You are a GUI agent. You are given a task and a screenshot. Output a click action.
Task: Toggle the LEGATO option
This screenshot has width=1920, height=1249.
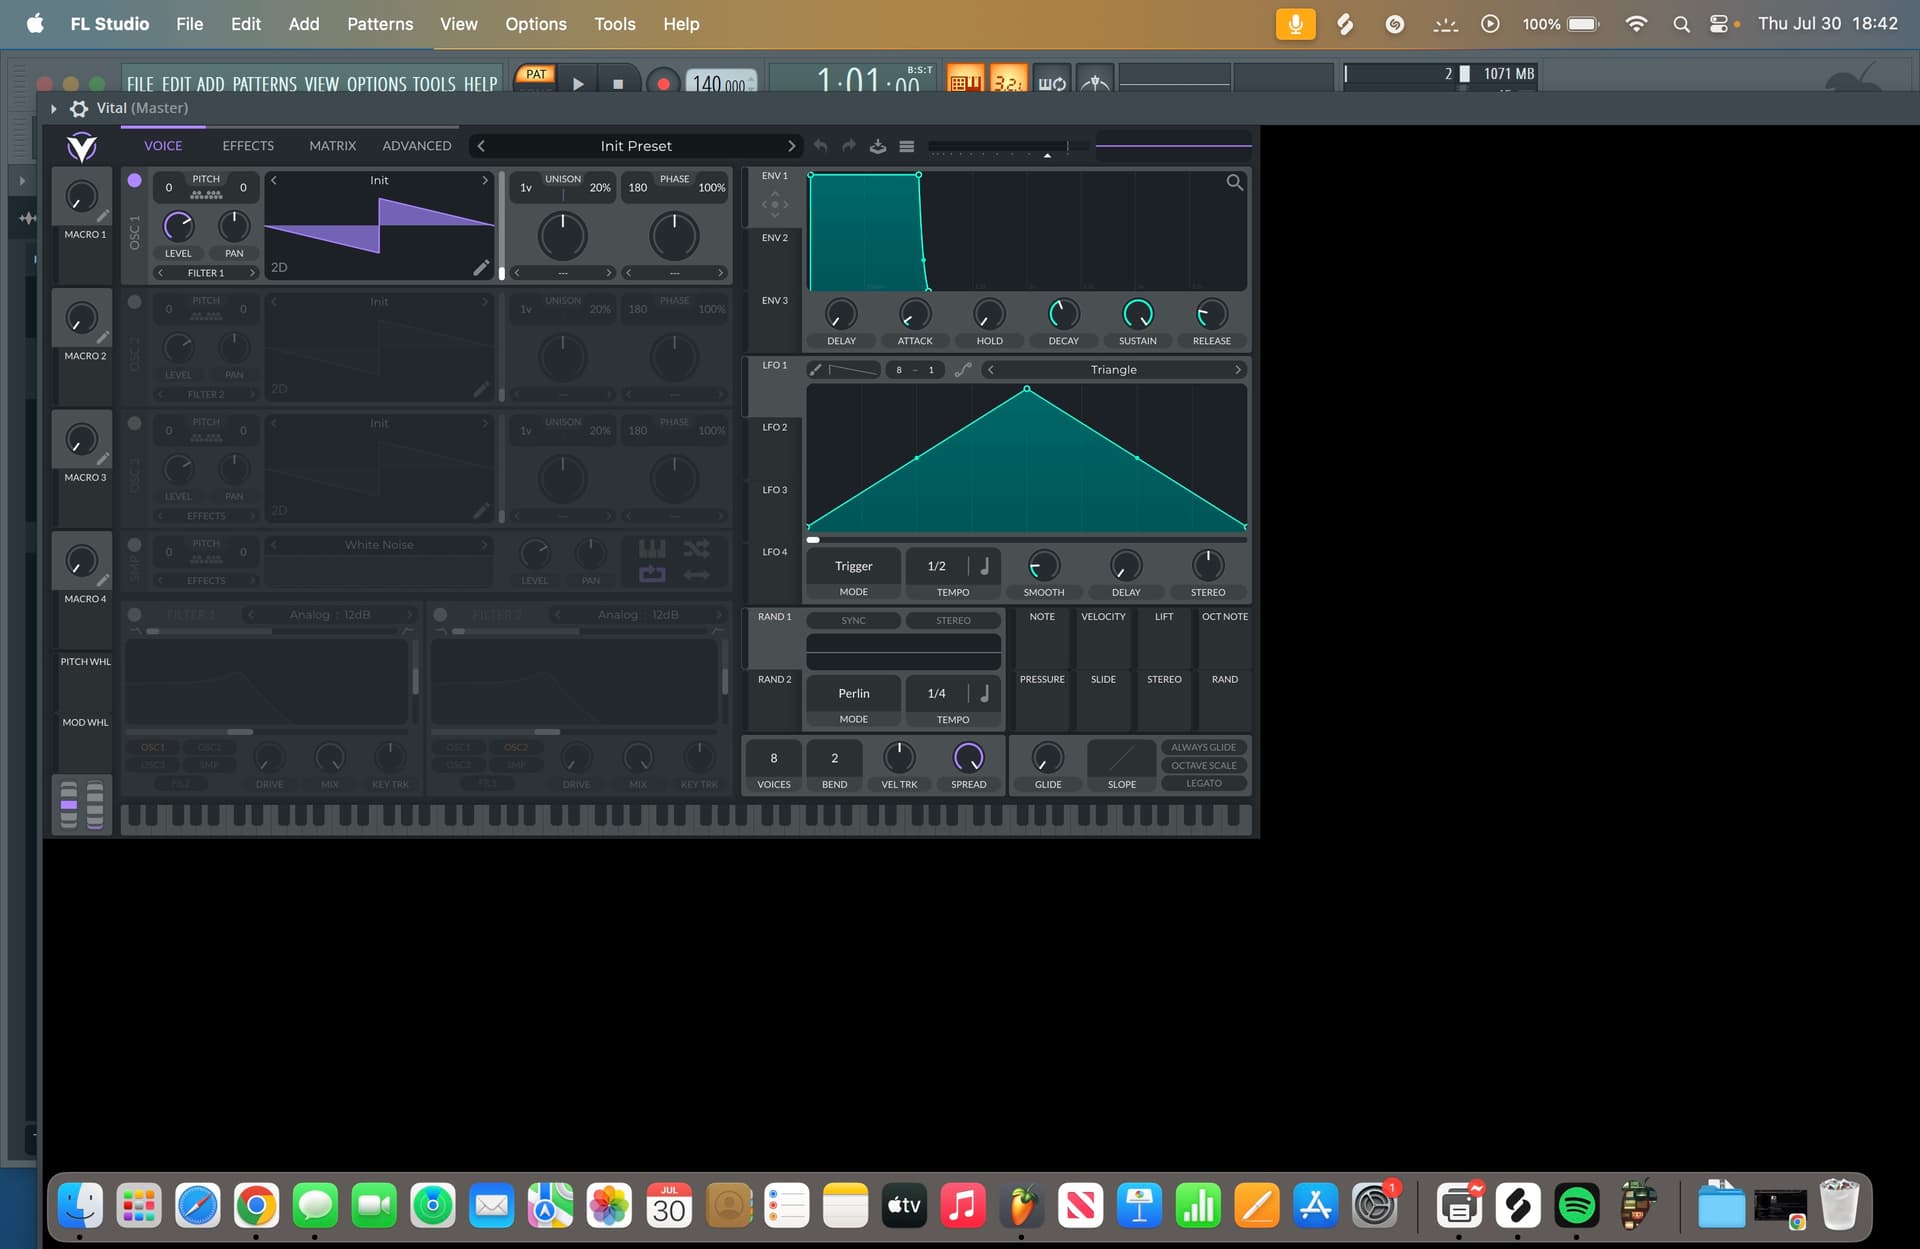click(x=1204, y=783)
